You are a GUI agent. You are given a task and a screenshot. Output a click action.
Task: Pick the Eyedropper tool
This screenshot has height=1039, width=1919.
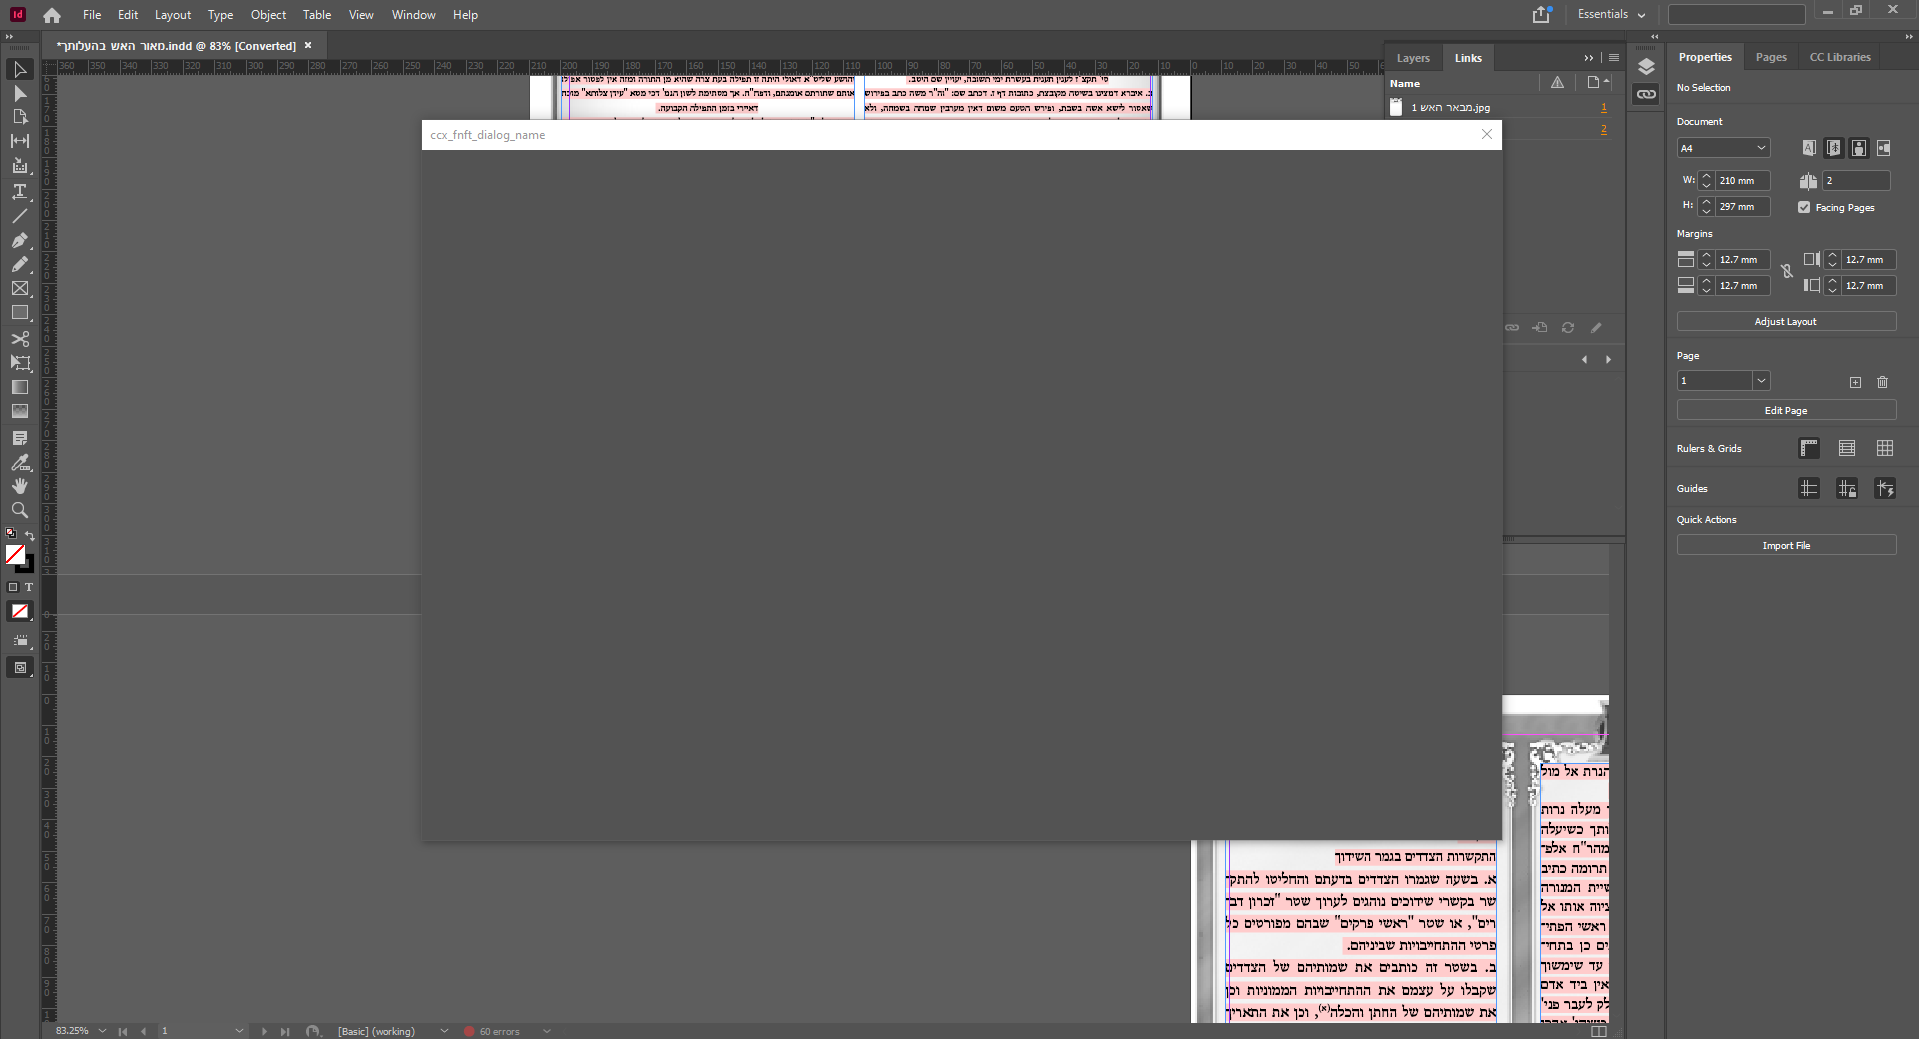click(19, 463)
